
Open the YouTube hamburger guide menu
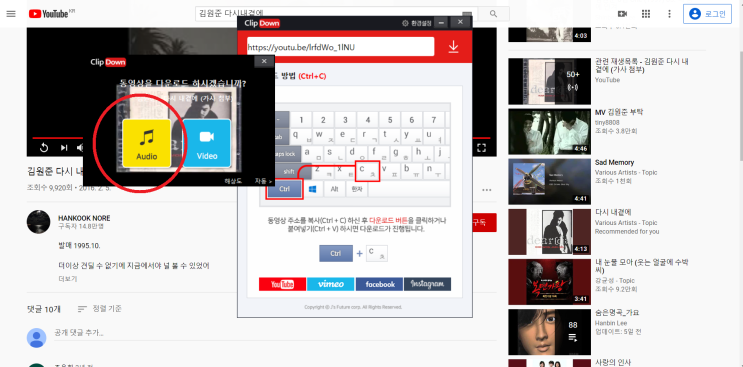[11, 14]
